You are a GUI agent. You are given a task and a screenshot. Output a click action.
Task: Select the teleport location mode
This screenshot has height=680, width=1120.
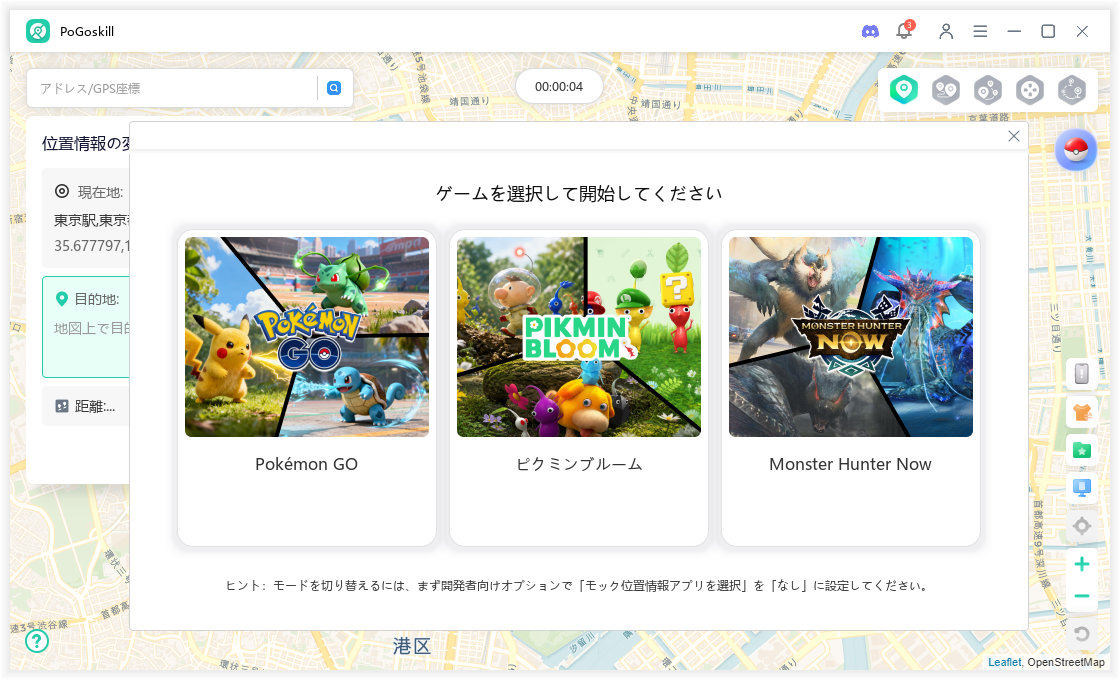click(x=904, y=90)
